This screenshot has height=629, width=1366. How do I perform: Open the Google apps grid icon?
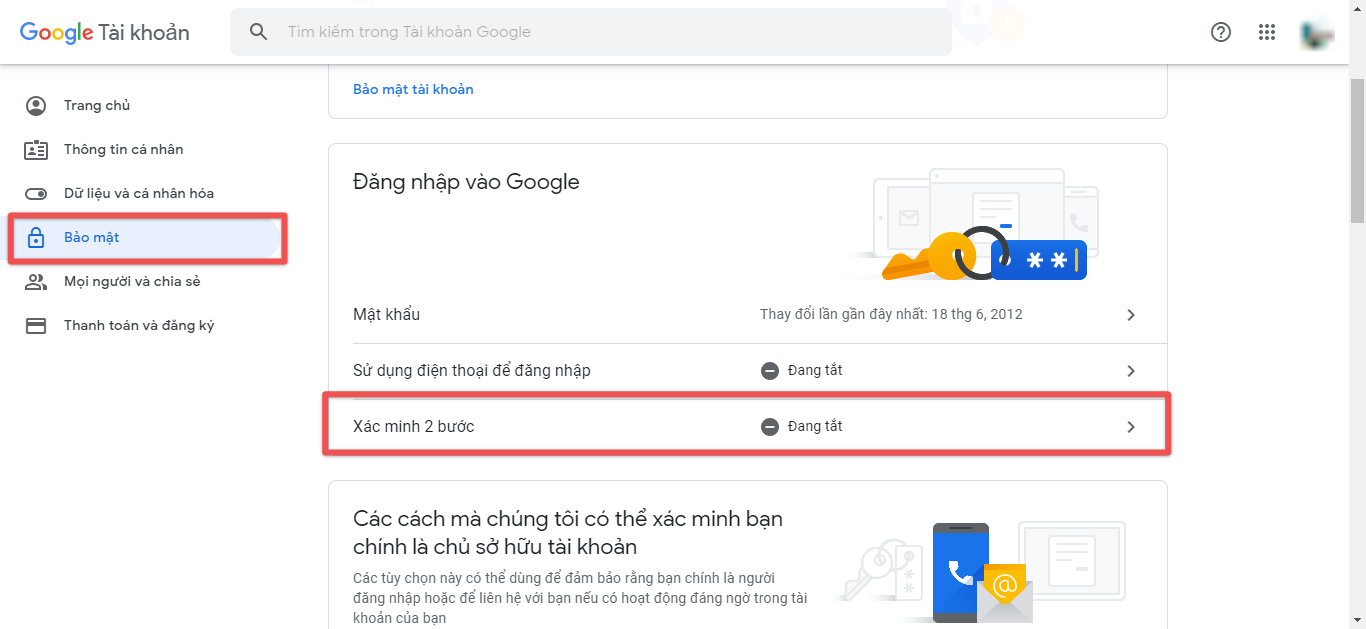[1267, 32]
